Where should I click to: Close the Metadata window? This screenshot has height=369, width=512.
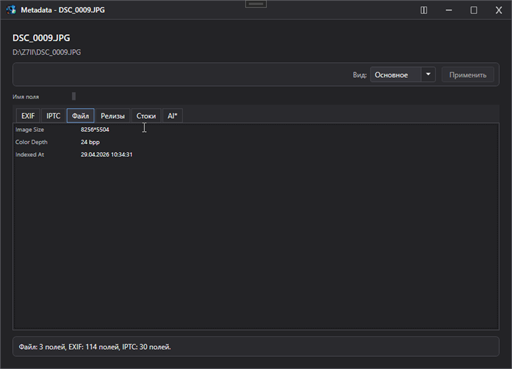(x=499, y=10)
